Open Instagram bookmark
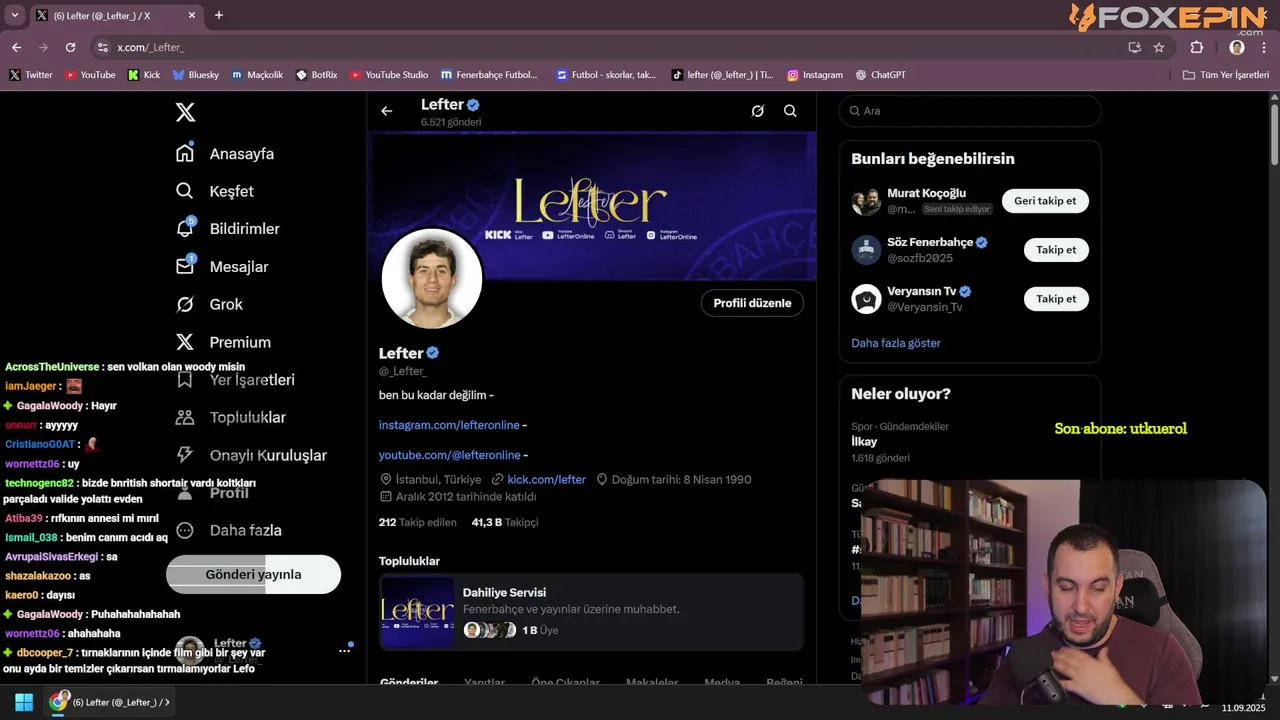Image resolution: width=1280 pixels, height=720 pixels. (815, 75)
